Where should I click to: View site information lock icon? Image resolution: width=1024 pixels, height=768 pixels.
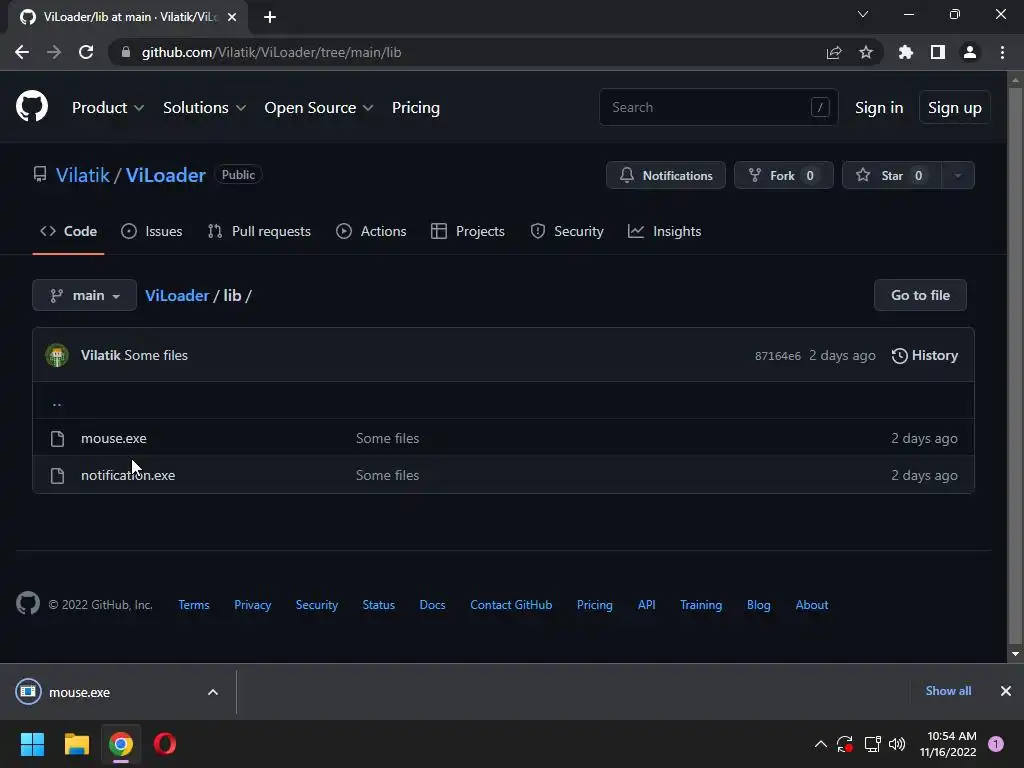coord(126,52)
